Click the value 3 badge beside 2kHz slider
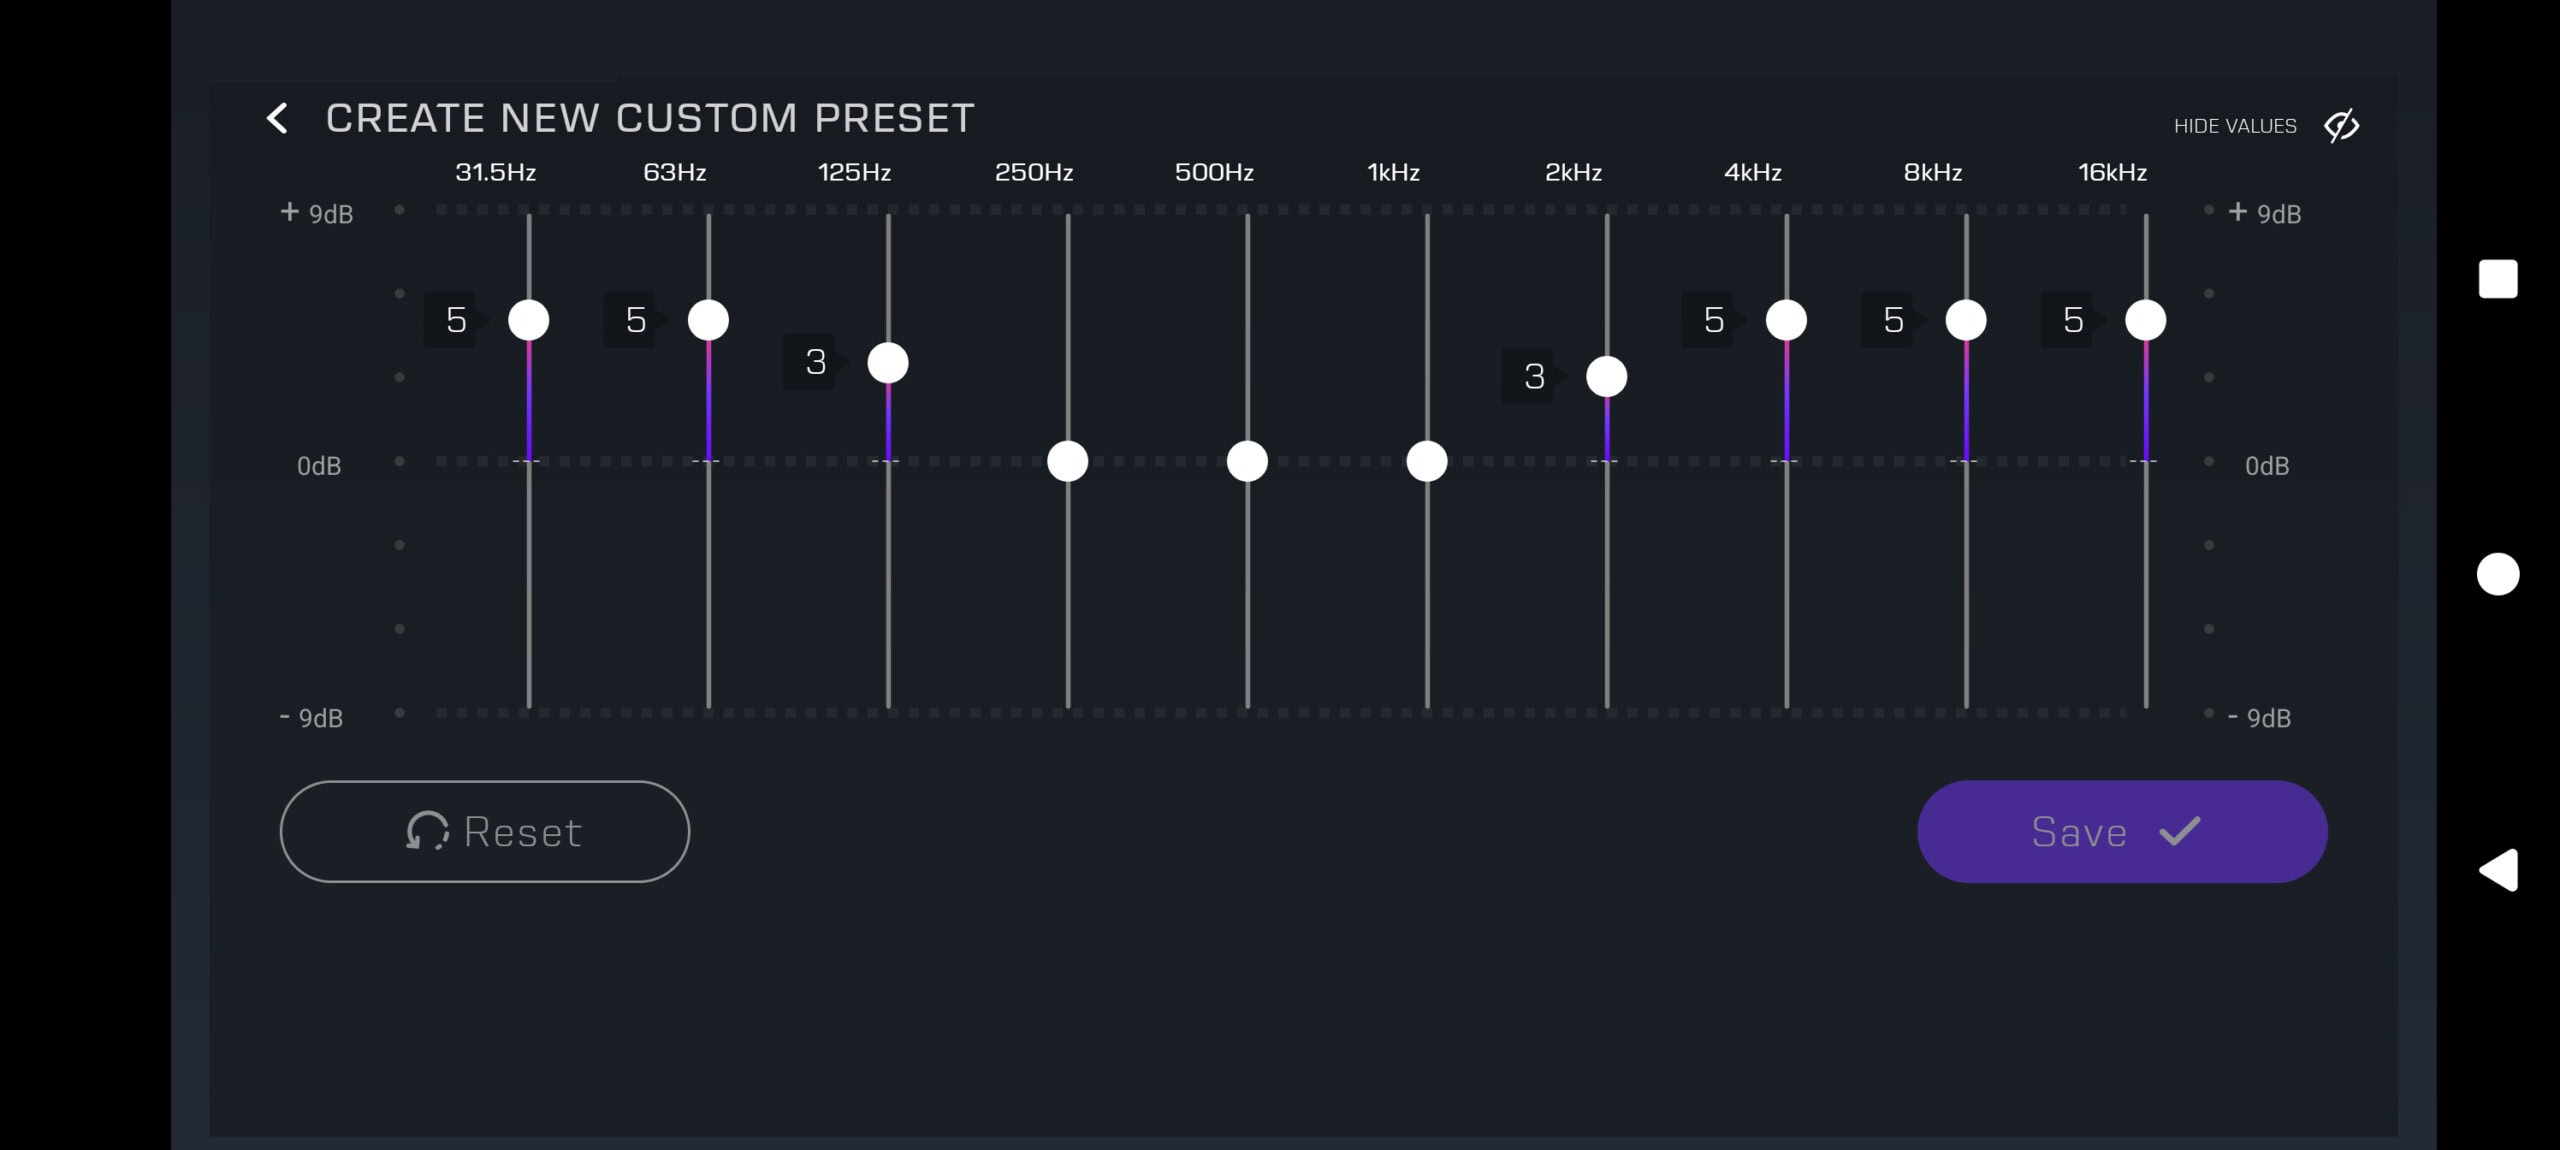Image resolution: width=2560 pixels, height=1150 pixels. [1533, 377]
